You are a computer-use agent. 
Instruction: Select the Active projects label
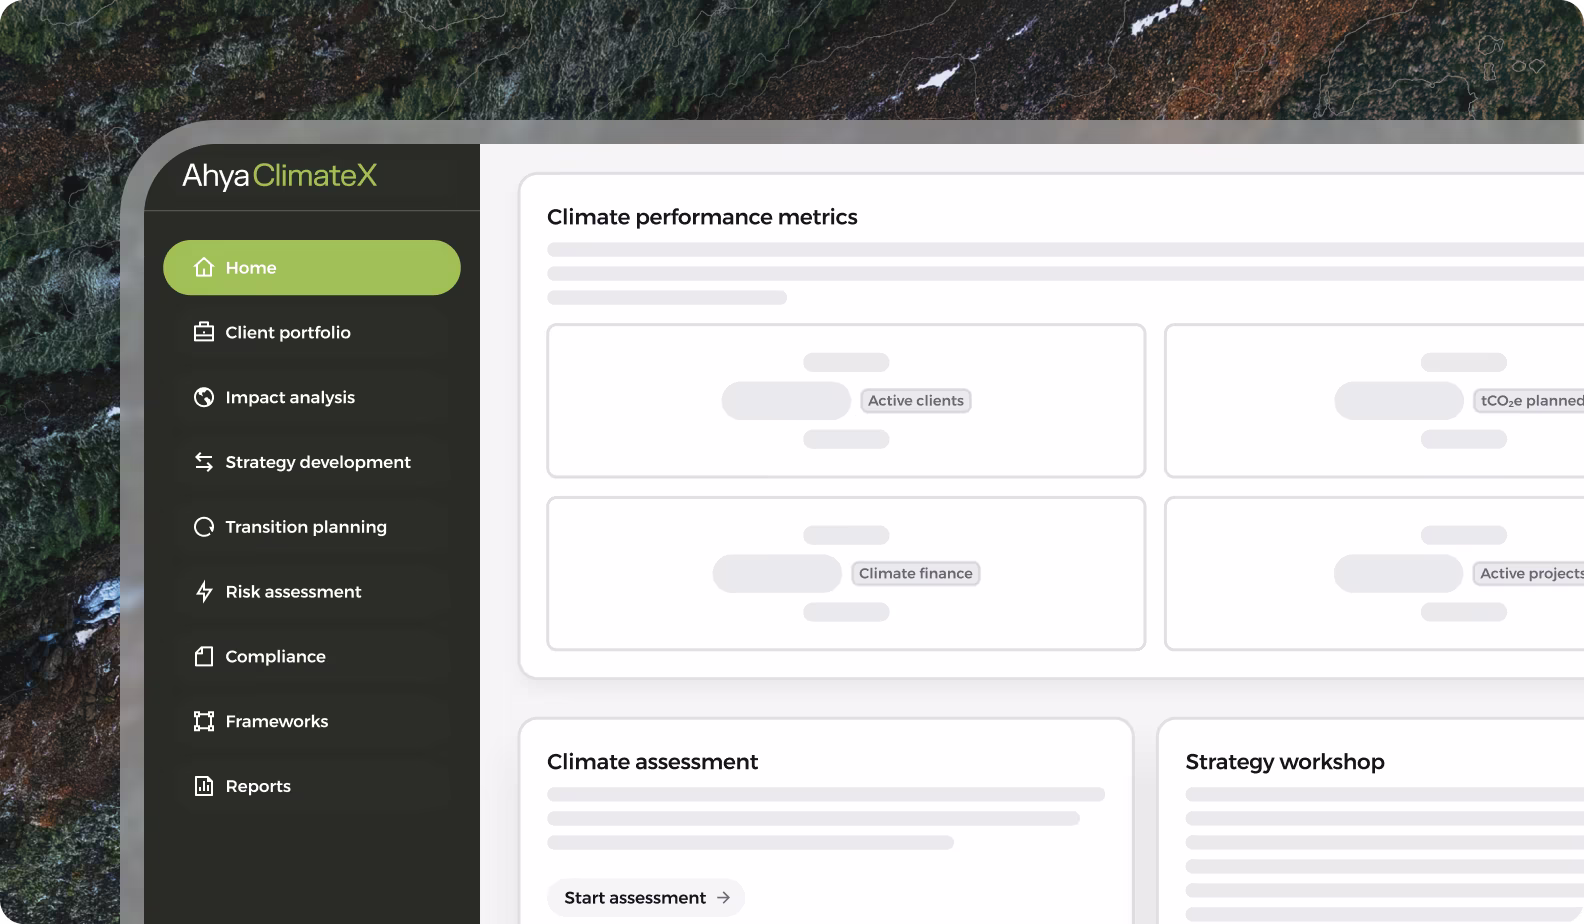(x=1529, y=574)
